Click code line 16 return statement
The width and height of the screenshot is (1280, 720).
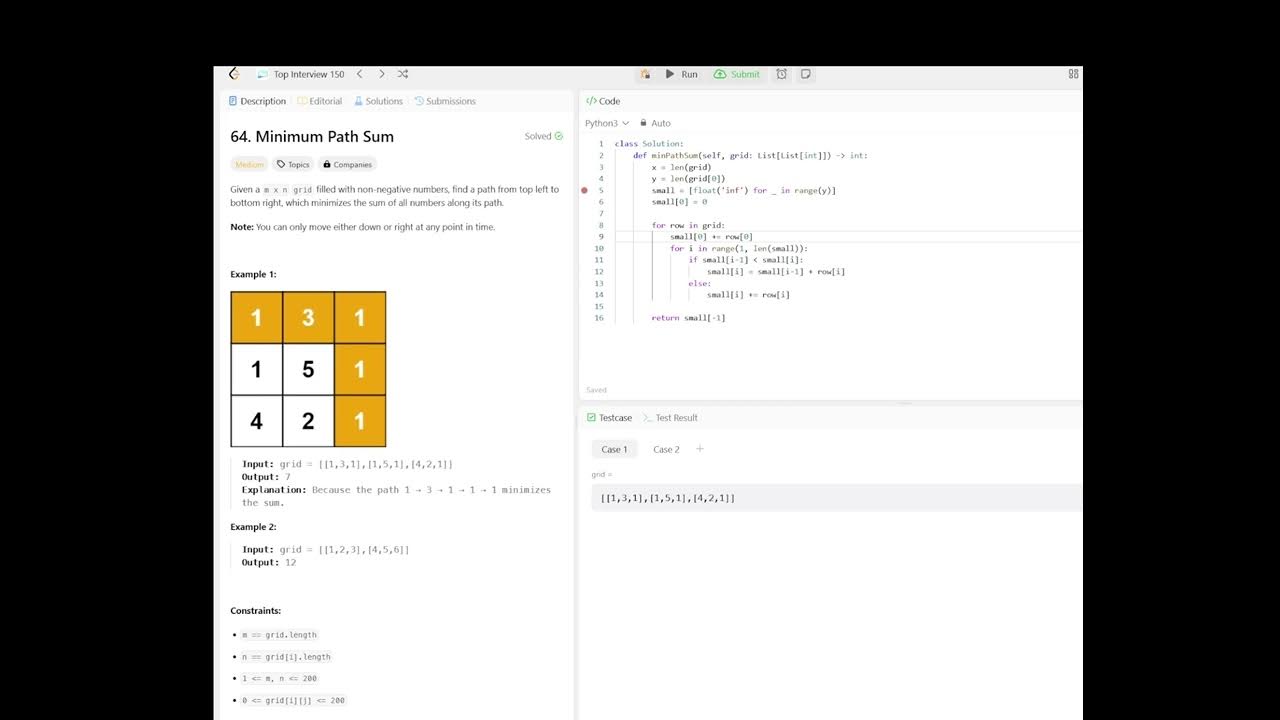click(688, 318)
